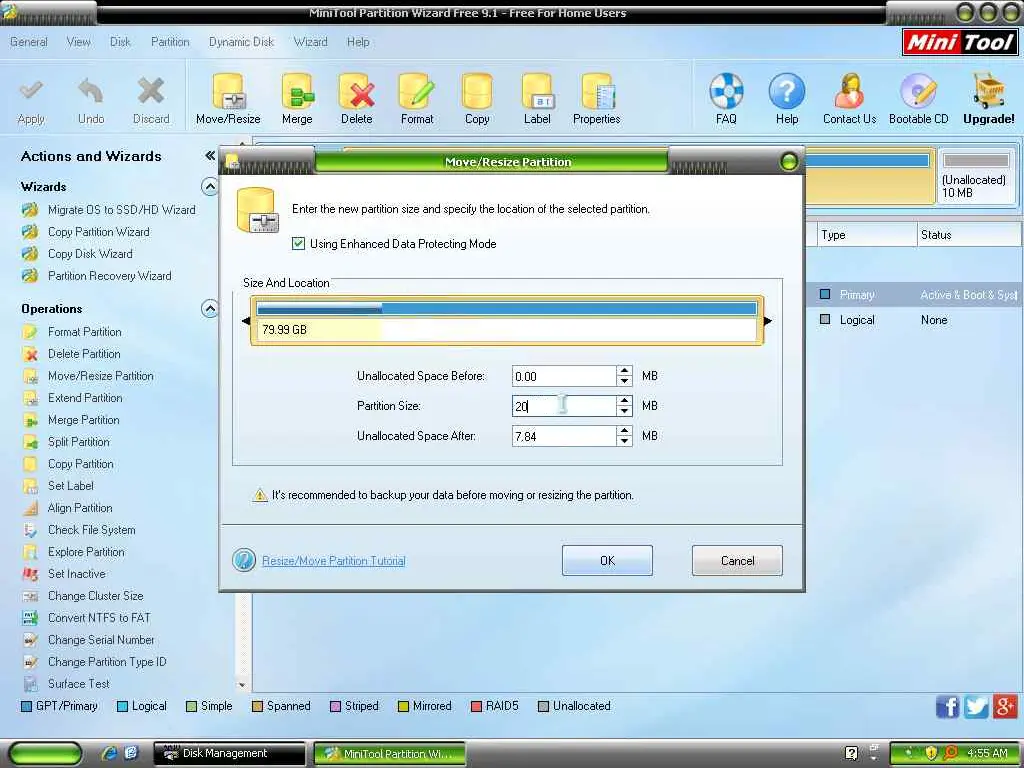Open the Disk menu
The width and height of the screenshot is (1024, 768).
(x=120, y=42)
